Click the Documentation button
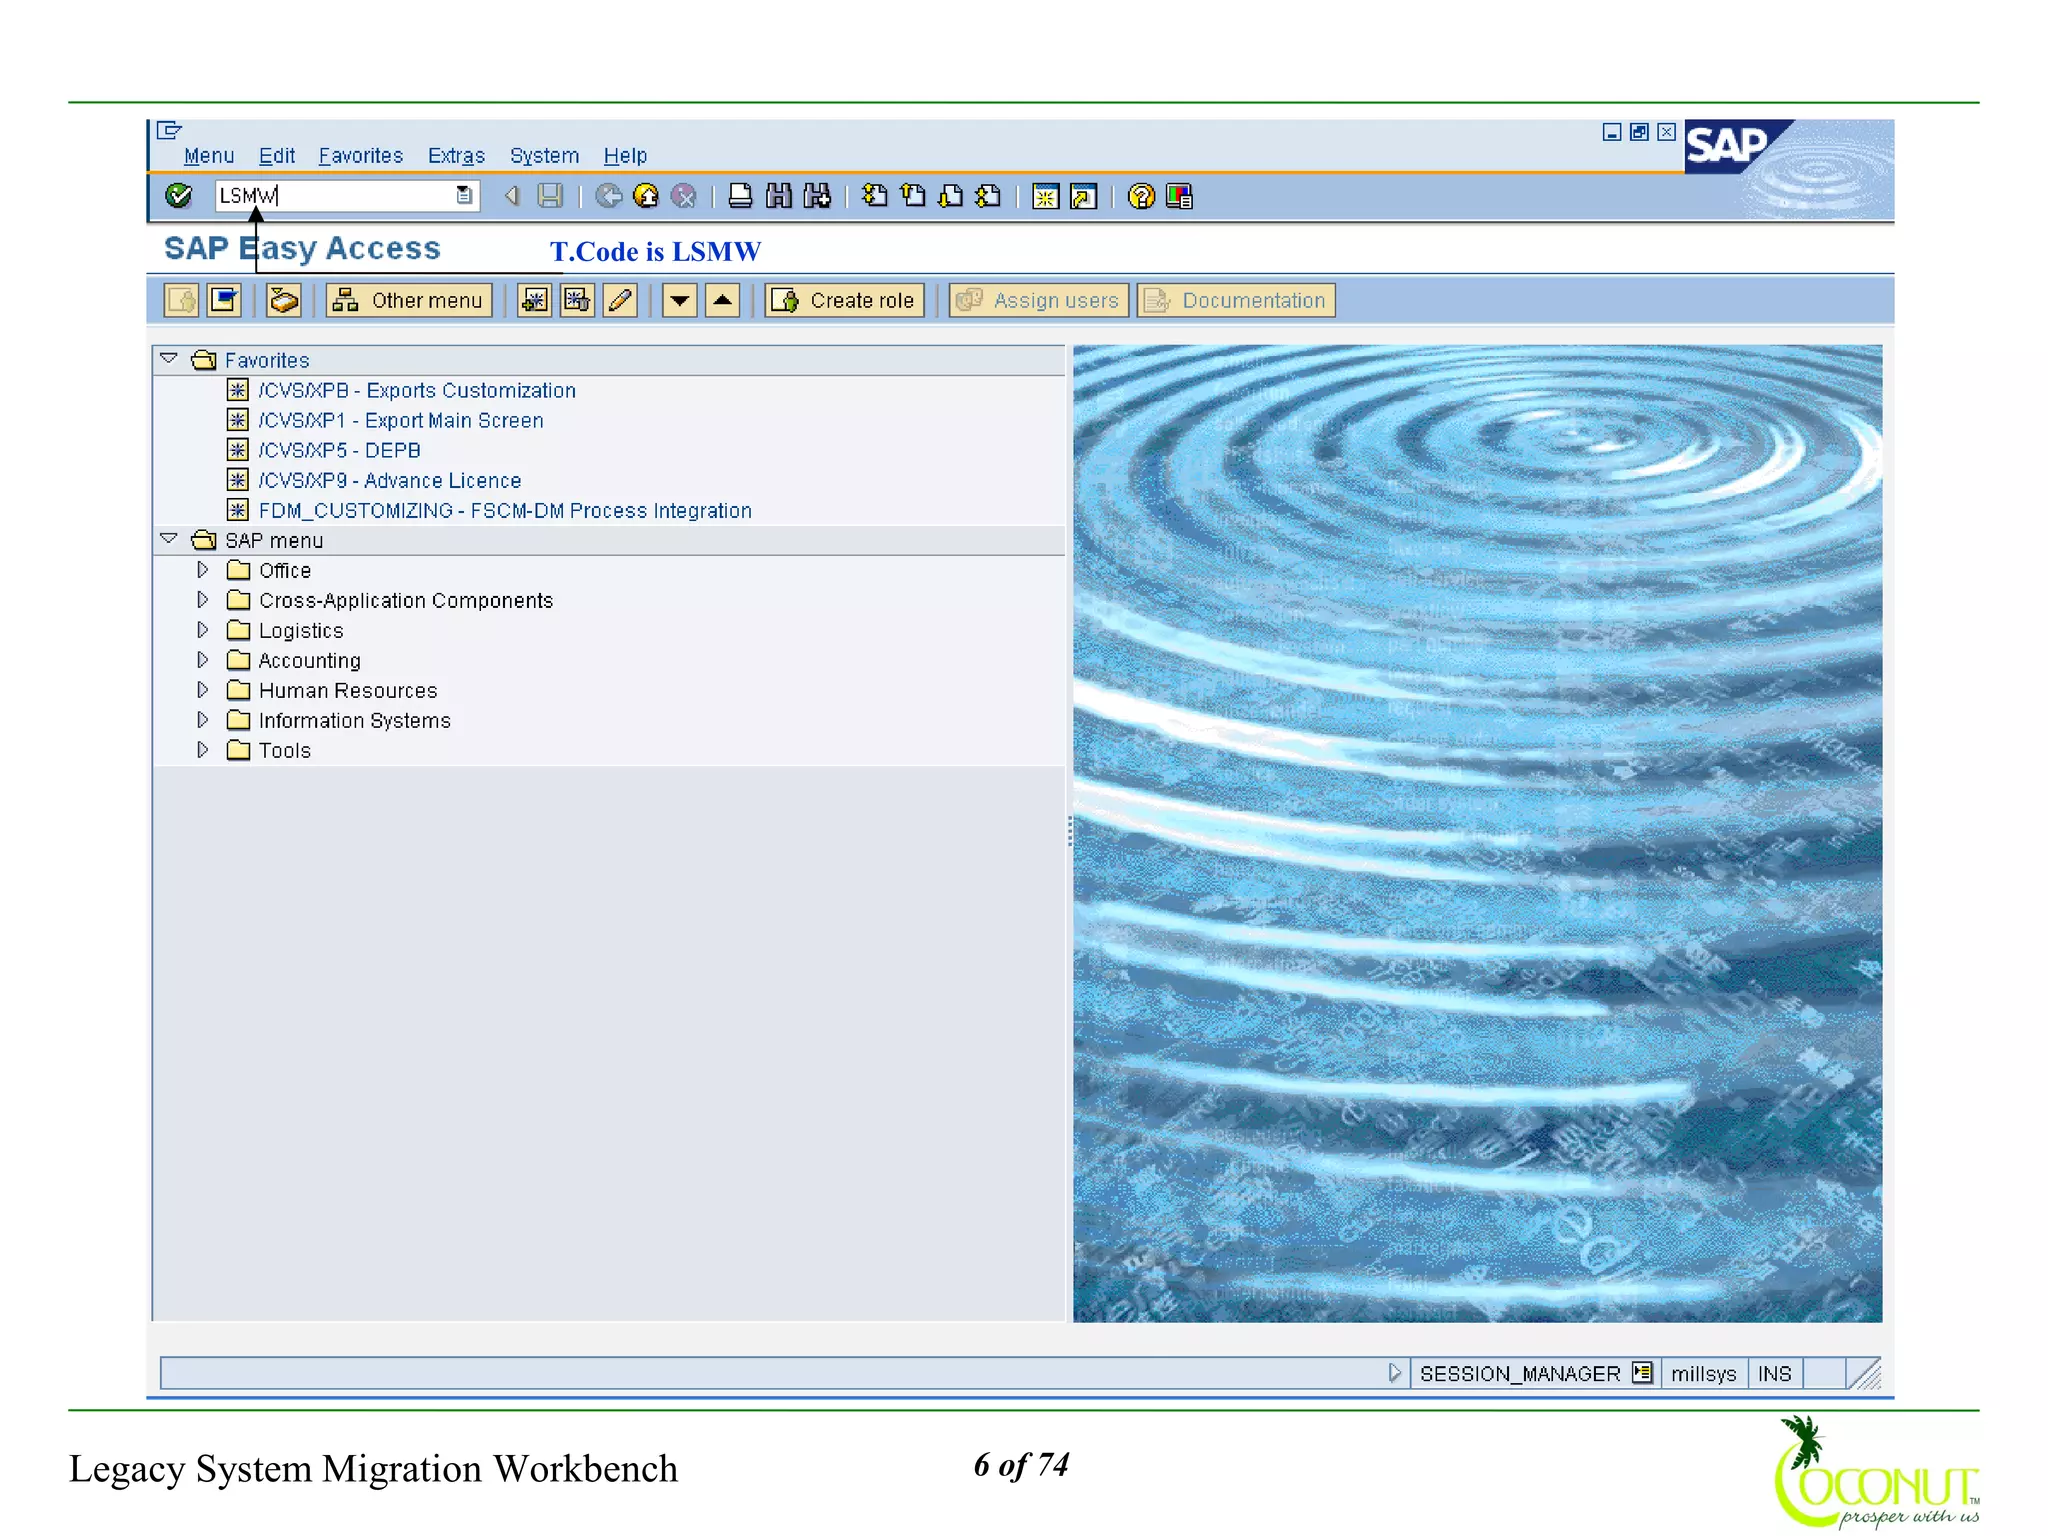2048x1536 pixels. [1236, 300]
